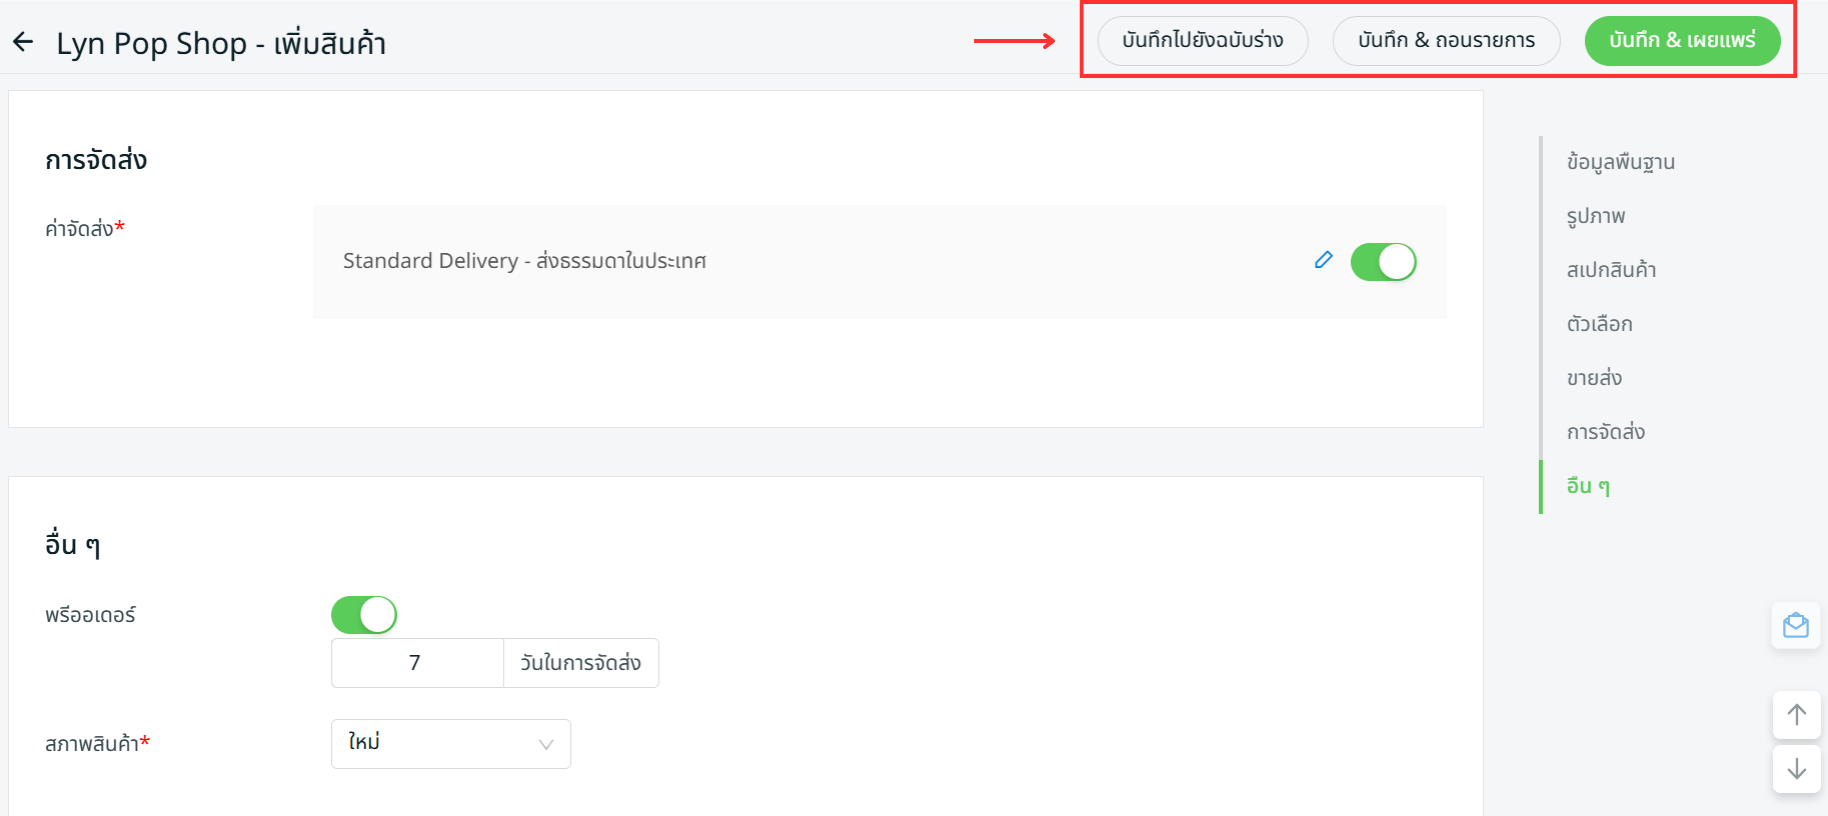1828x816 pixels.
Task: Navigate to สเปกสินค้า section
Action: point(1611,270)
